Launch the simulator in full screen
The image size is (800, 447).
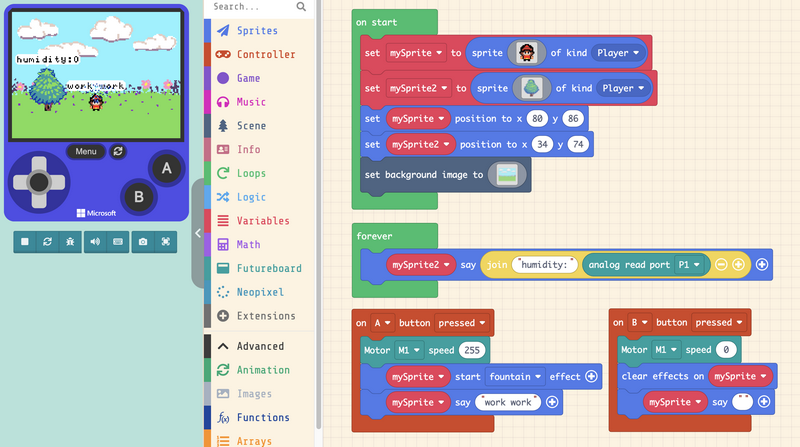[167, 241]
